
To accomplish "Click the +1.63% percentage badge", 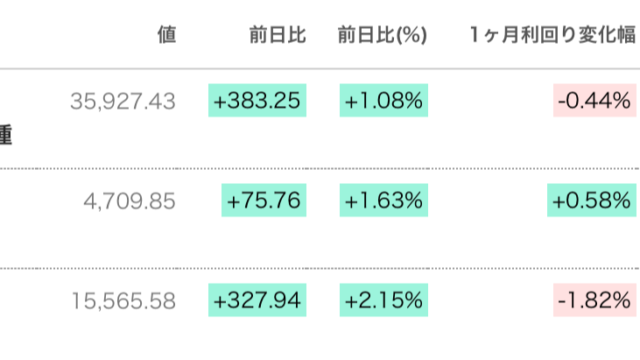I will (384, 200).
